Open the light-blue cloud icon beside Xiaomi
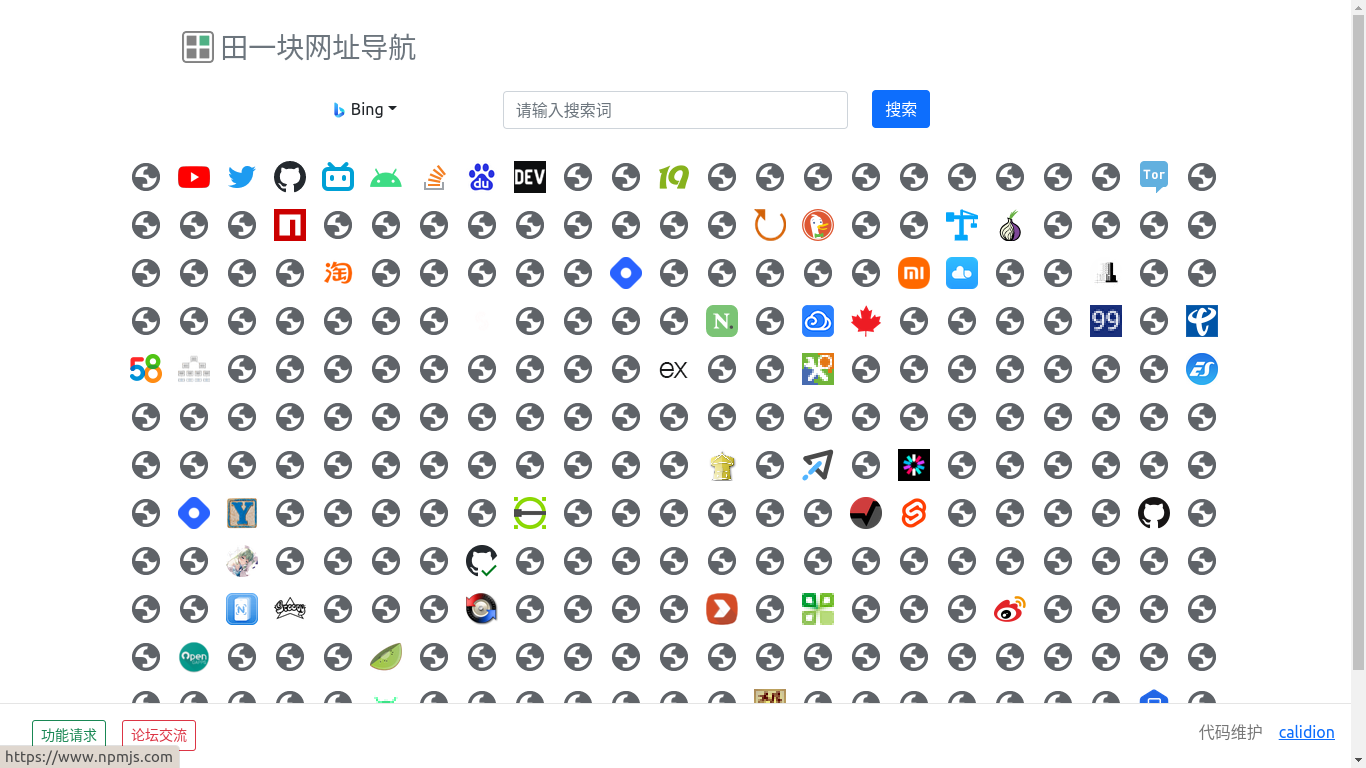This screenshot has width=1366, height=768. pos(962,273)
